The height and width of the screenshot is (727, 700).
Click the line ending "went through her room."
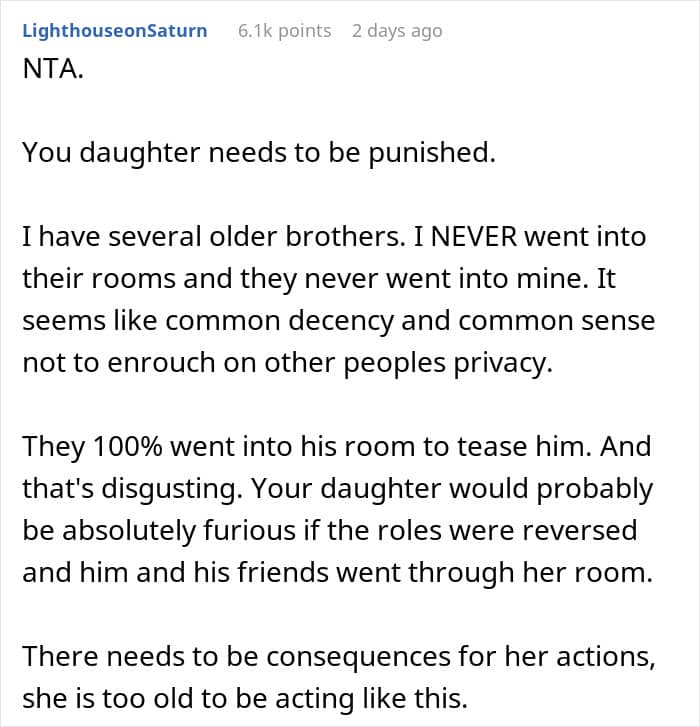[x=337, y=573]
